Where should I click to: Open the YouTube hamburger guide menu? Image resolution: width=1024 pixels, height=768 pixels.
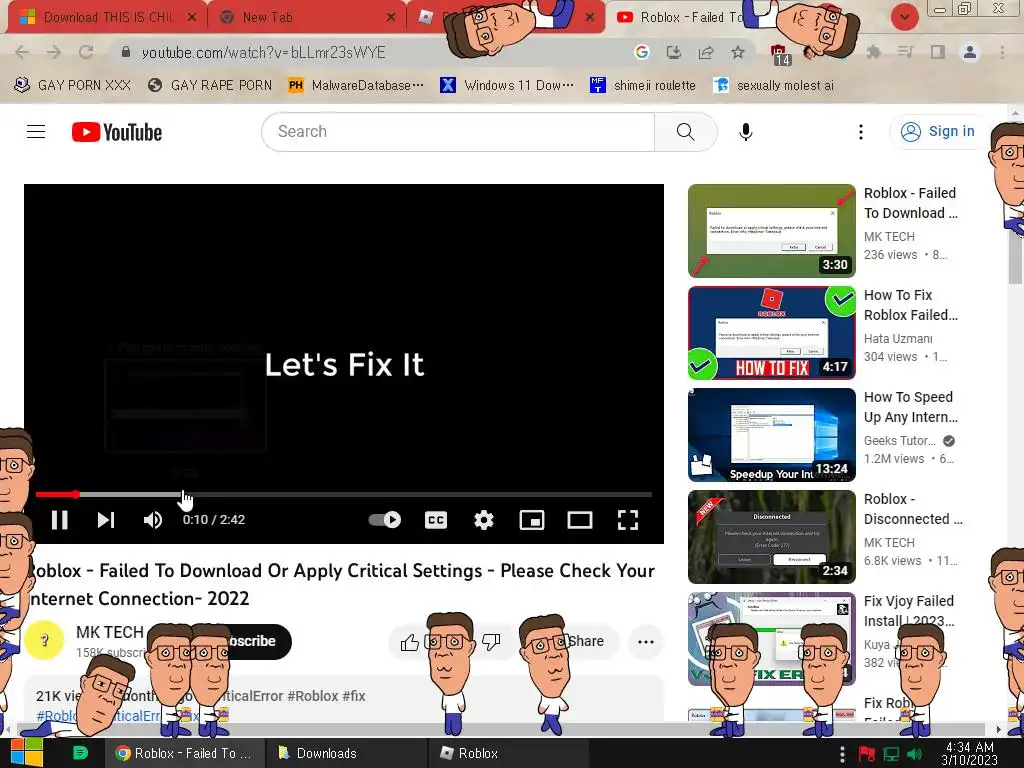pos(36,132)
